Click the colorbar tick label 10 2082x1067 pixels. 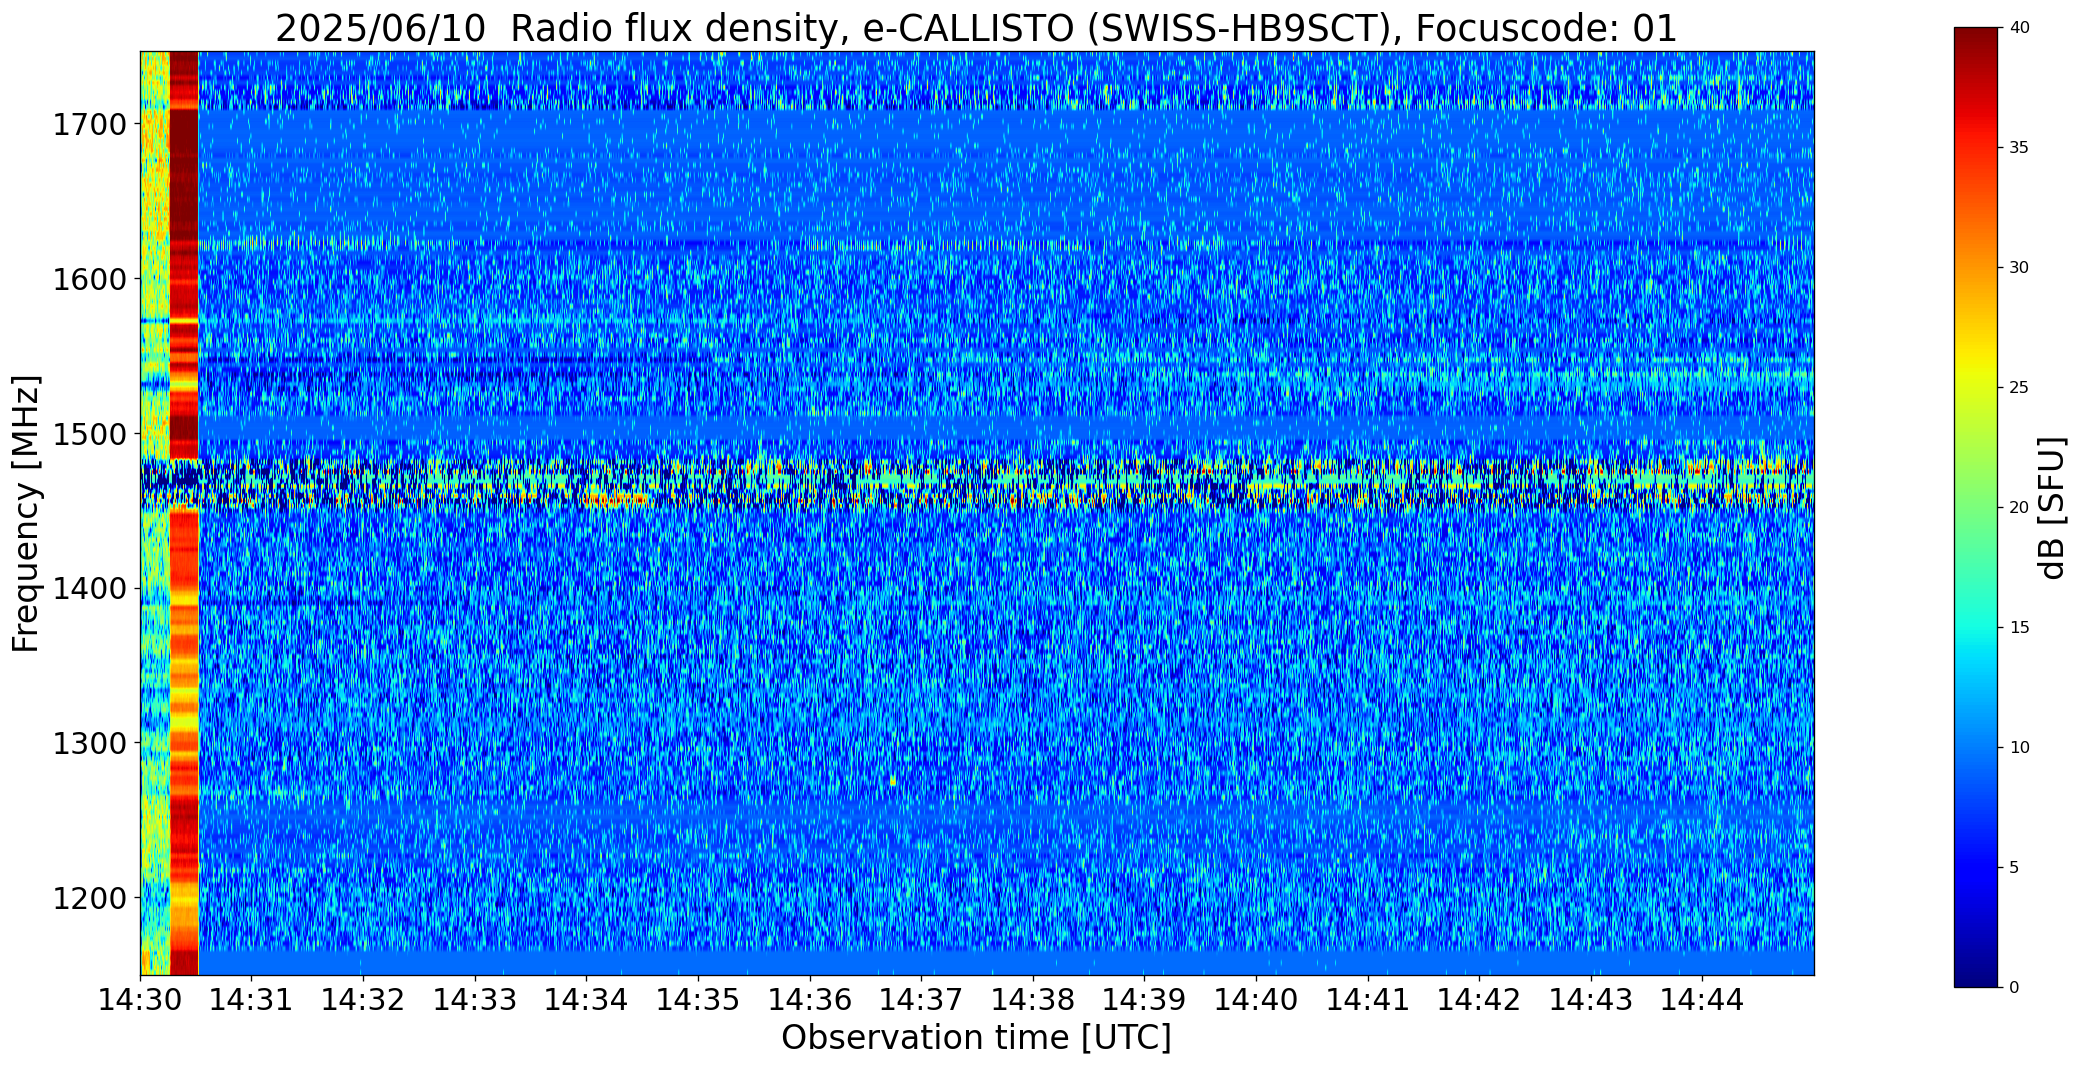pyautogui.click(x=2019, y=748)
